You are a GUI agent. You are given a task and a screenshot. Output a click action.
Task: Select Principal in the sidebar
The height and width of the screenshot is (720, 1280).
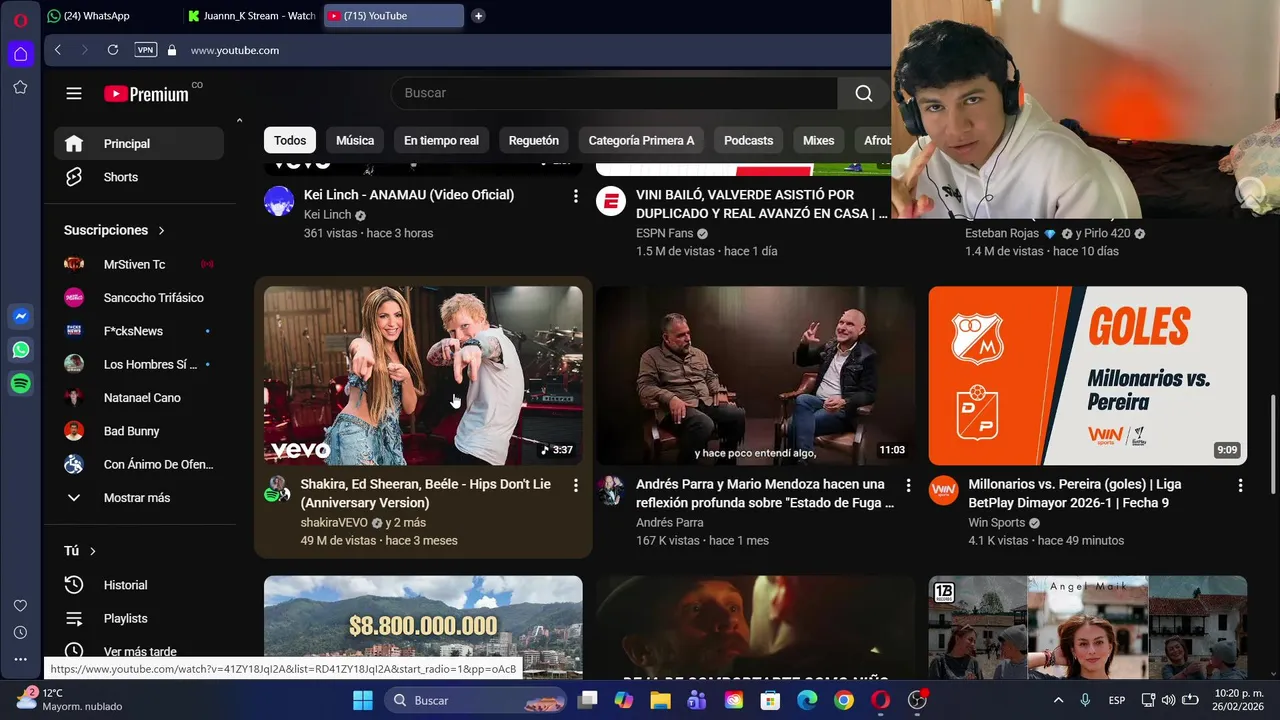pyautogui.click(x=139, y=144)
